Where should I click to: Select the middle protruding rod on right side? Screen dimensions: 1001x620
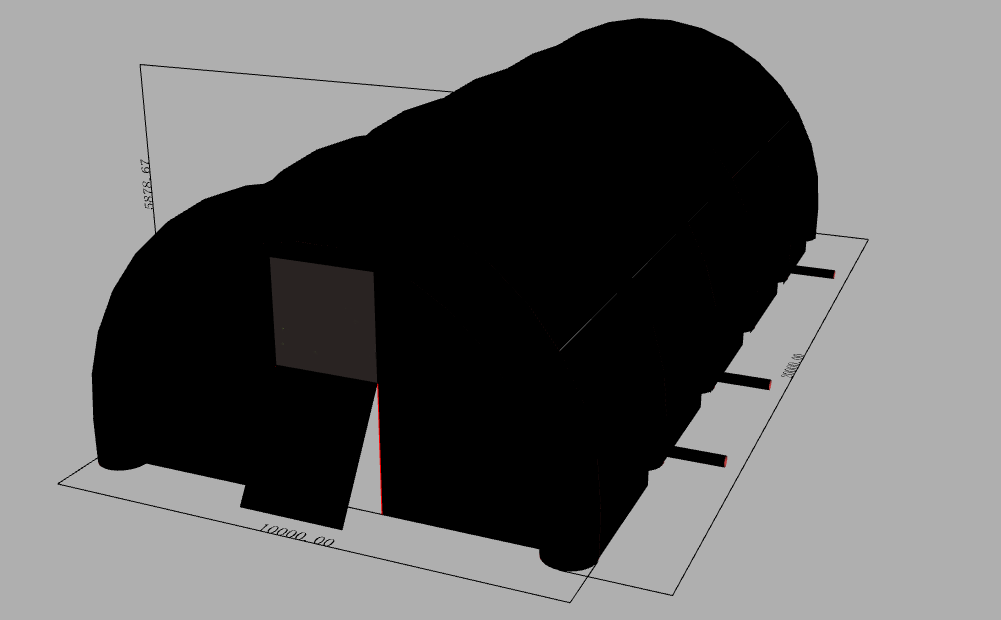744,381
